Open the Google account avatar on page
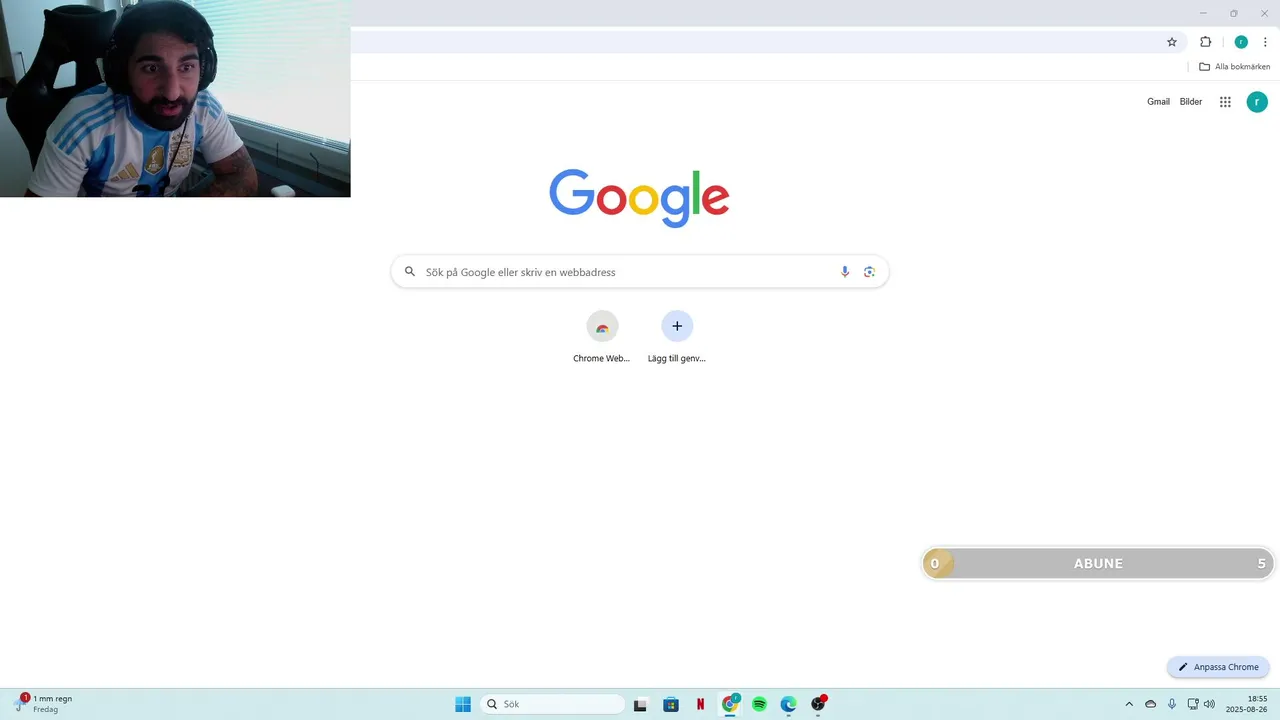The image size is (1280, 720). [1257, 102]
